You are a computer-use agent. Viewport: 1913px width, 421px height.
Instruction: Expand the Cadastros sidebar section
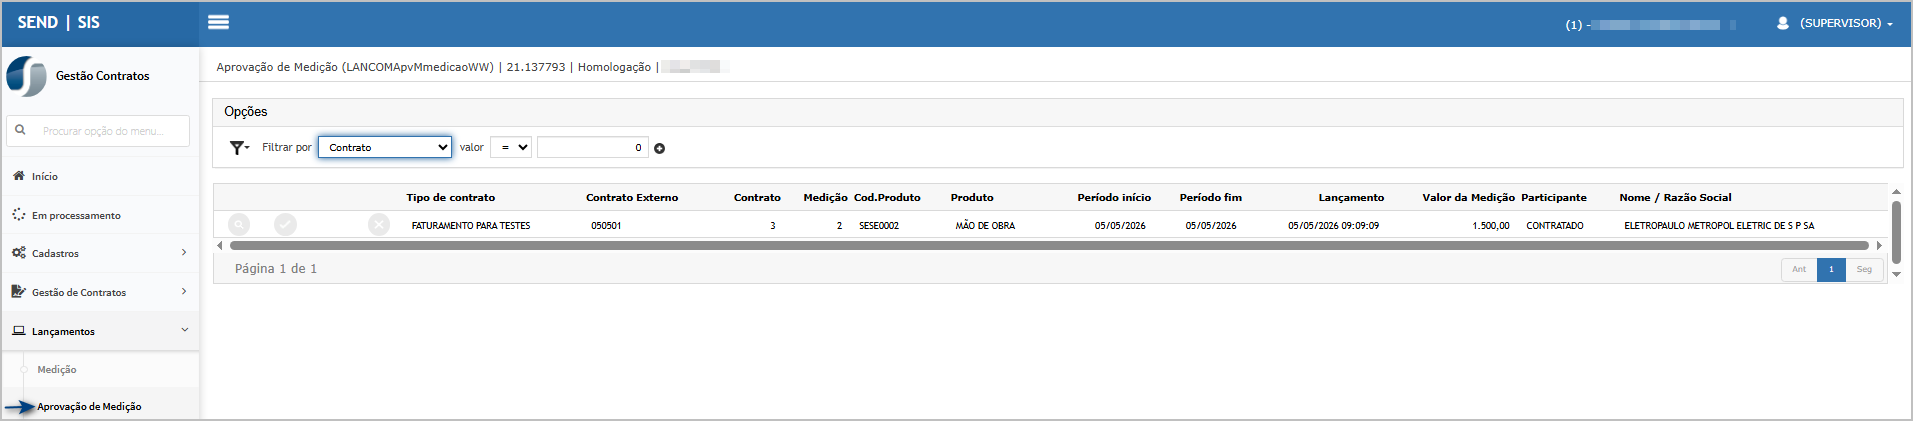tap(100, 253)
